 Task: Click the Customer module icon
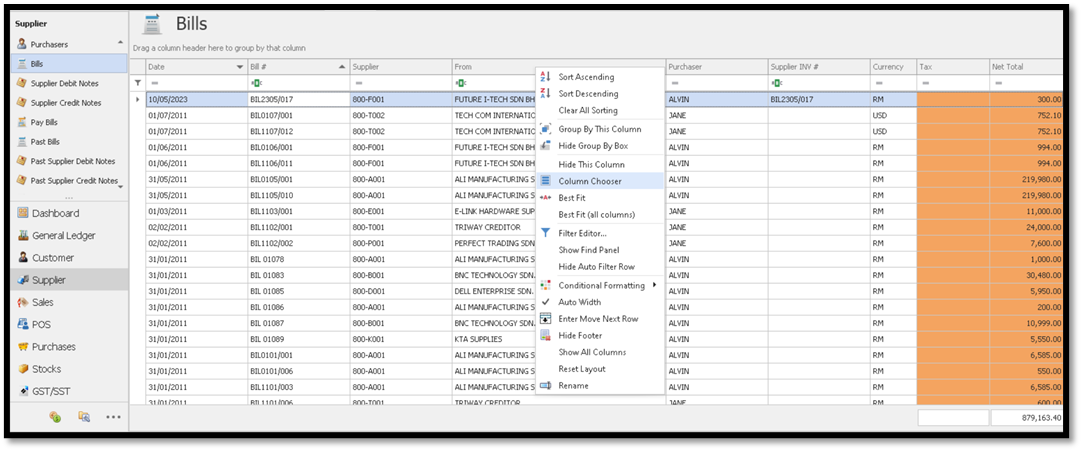pos(23,257)
